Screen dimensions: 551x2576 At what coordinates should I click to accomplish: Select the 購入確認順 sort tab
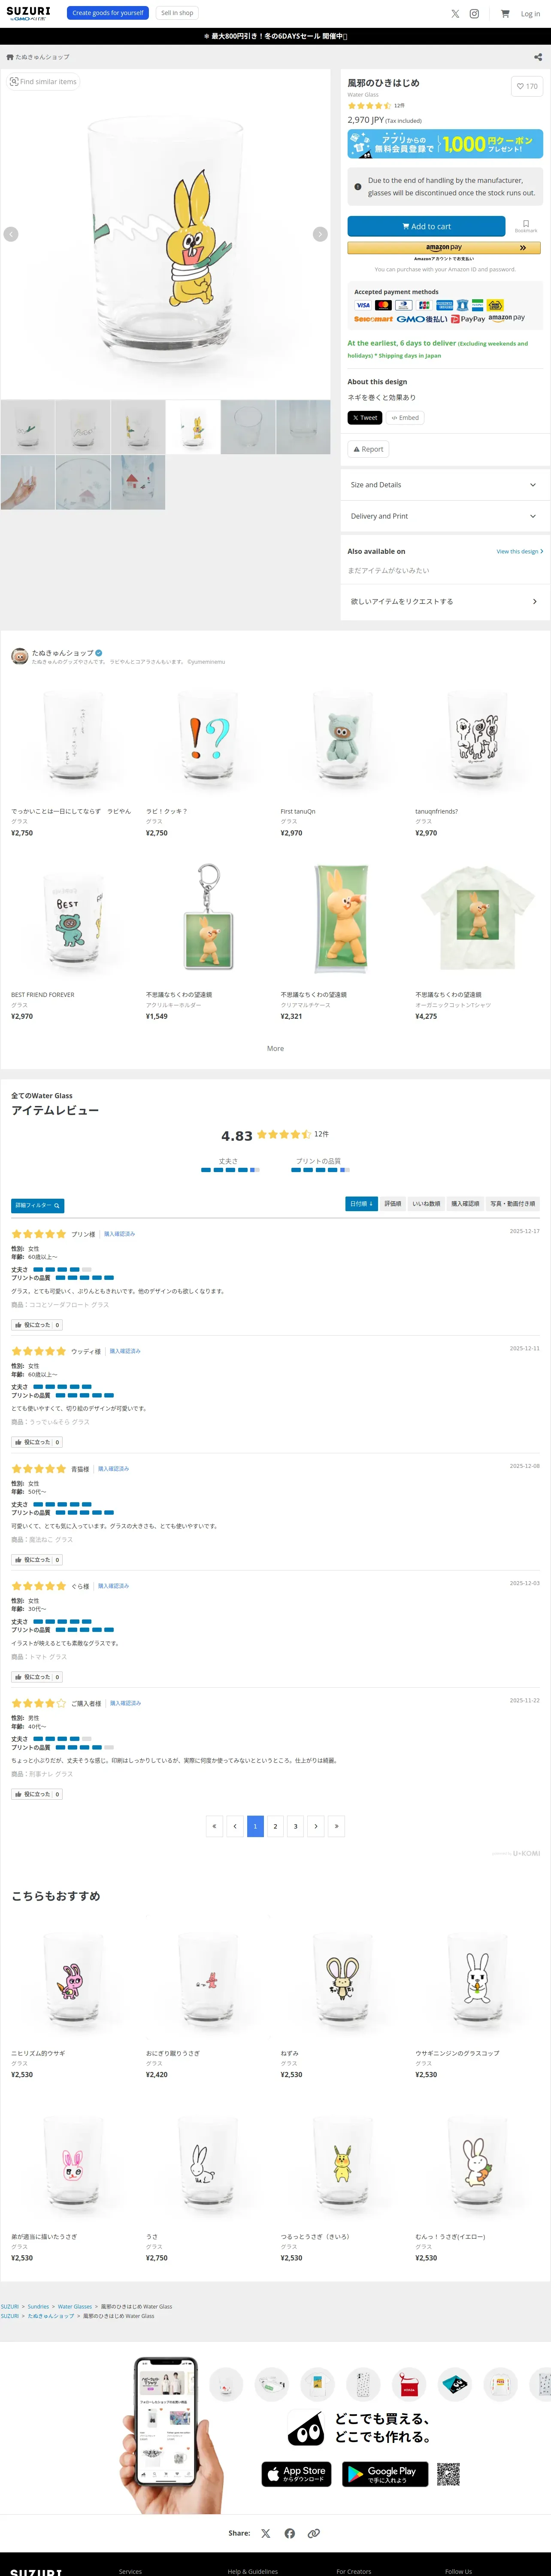(x=465, y=1204)
